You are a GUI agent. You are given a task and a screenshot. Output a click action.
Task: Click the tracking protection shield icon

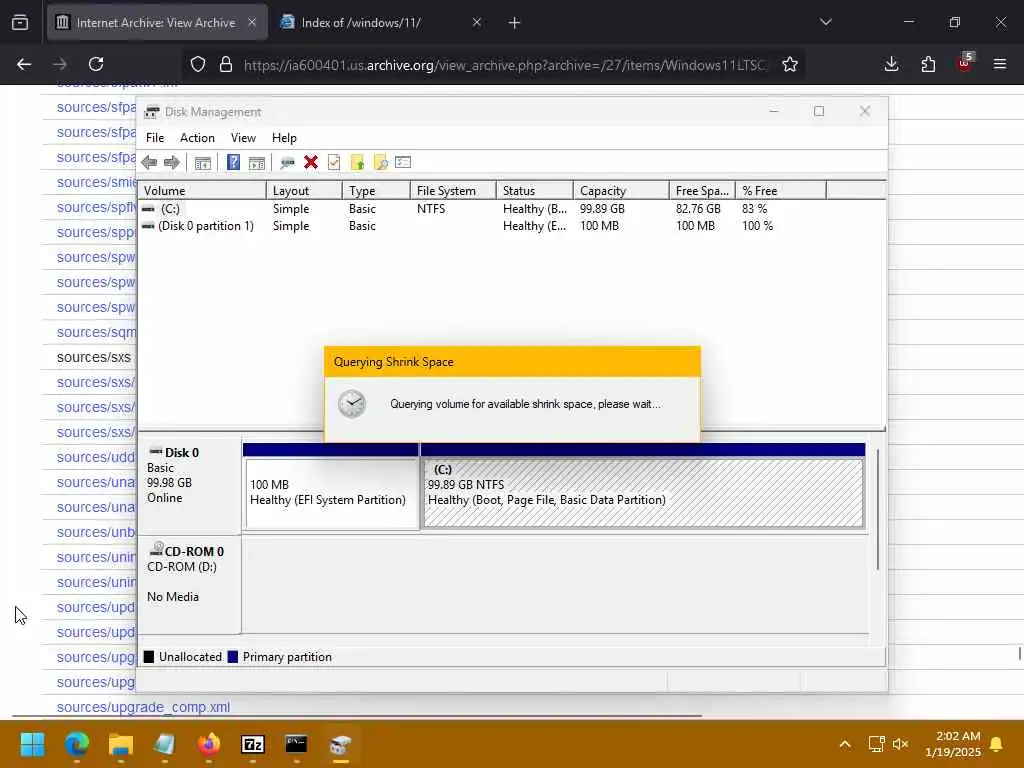(198, 64)
